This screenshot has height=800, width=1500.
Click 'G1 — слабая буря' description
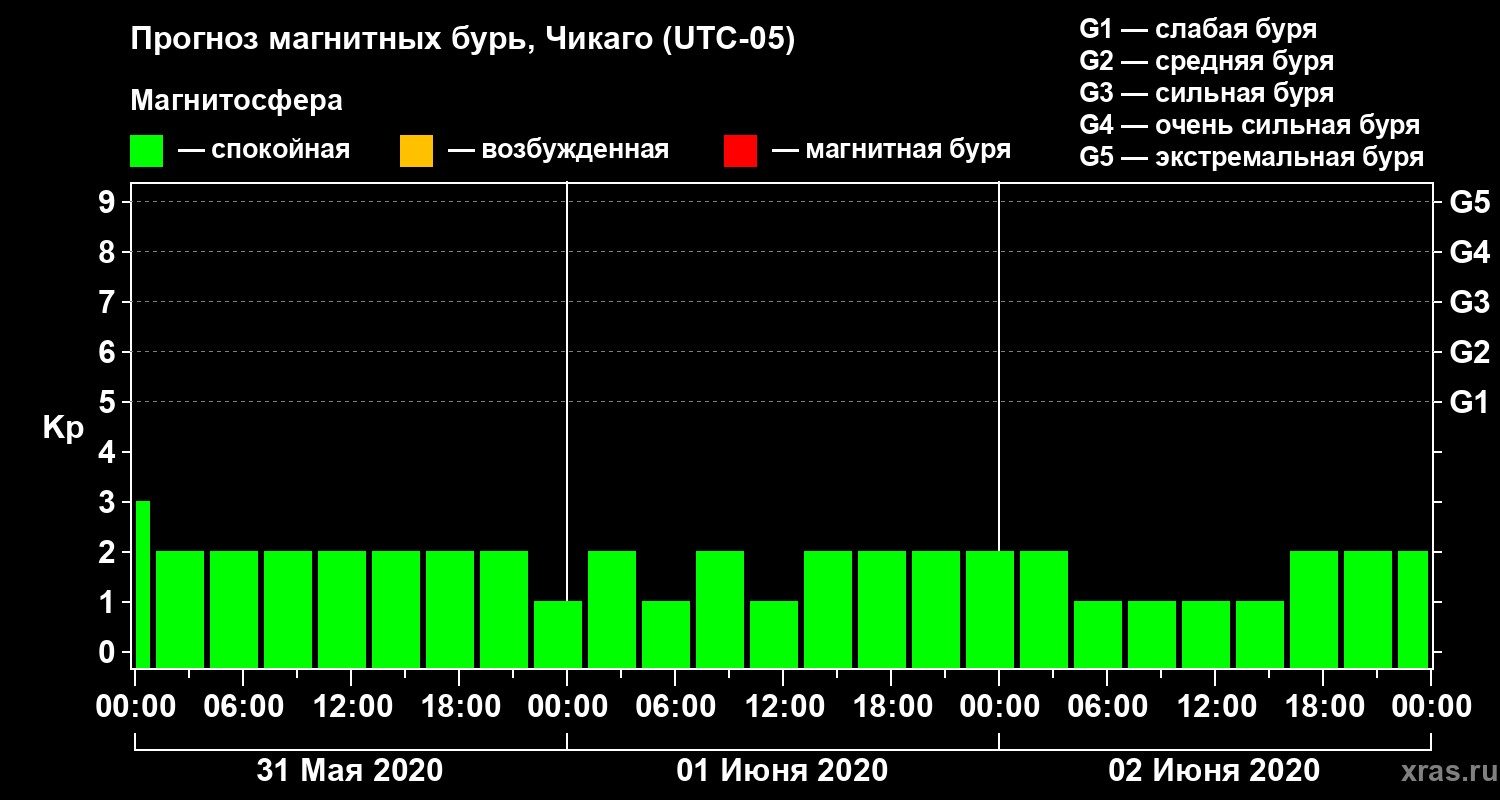(1198, 28)
